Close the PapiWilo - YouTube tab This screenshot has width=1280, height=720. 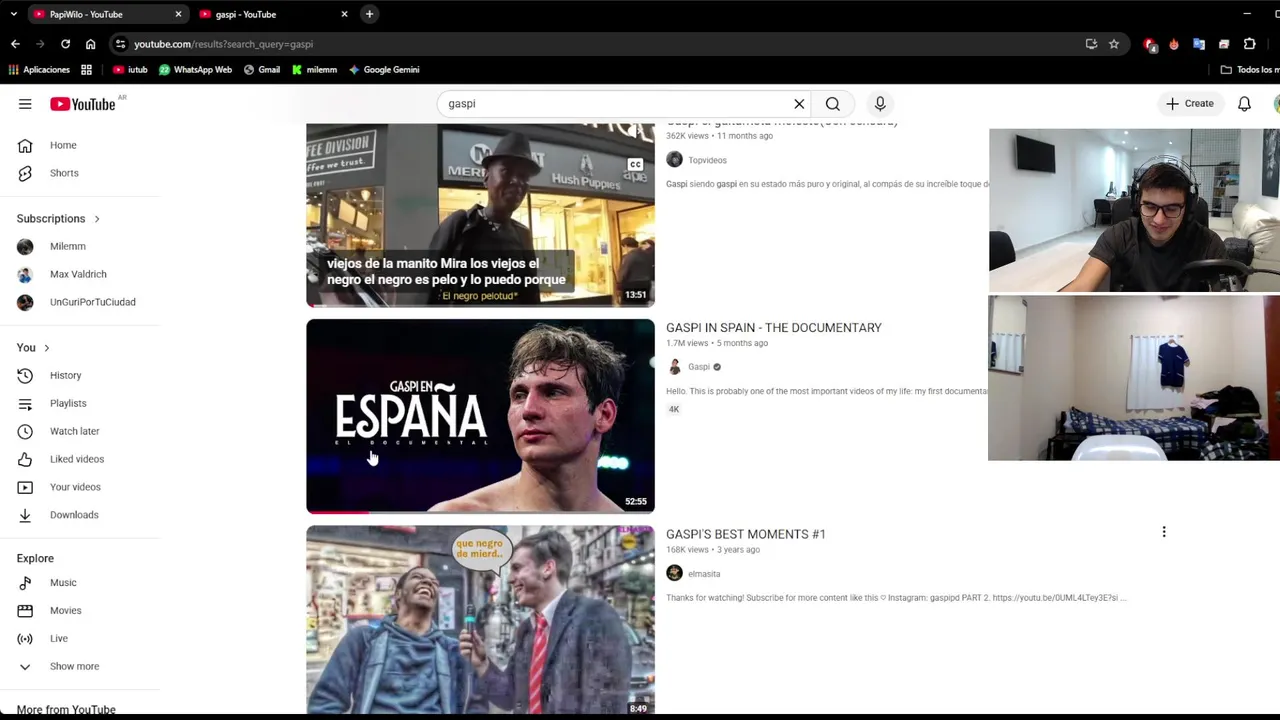click(x=178, y=14)
